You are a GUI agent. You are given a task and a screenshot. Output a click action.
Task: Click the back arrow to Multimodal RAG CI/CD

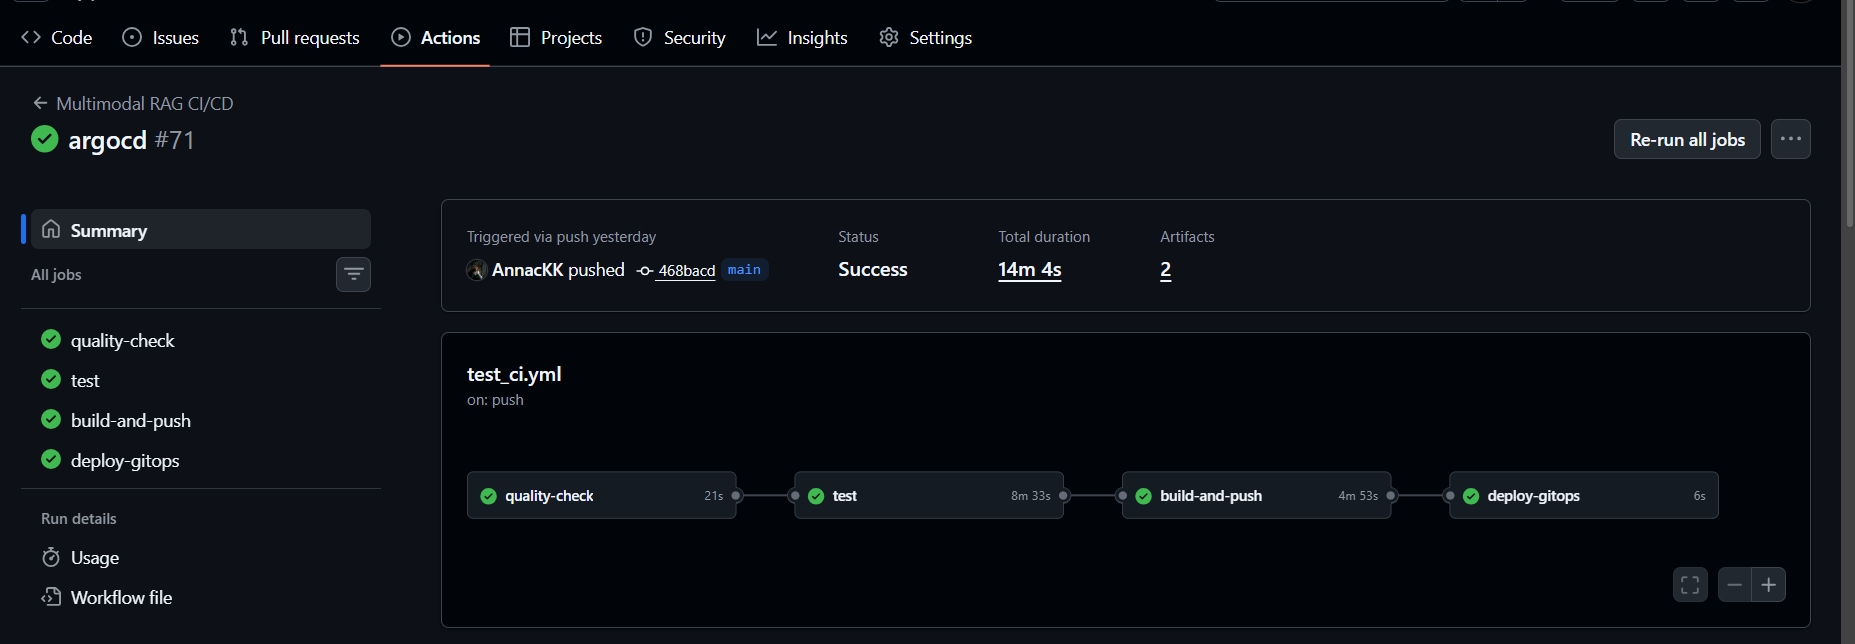[40, 103]
